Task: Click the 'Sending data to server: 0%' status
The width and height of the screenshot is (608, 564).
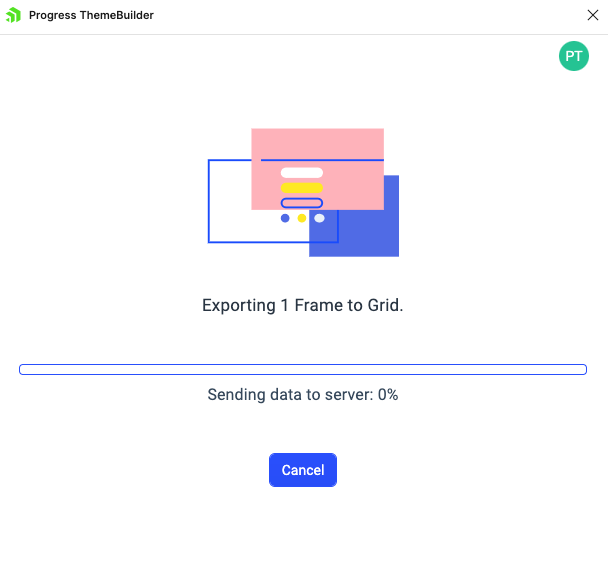Action: [303, 395]
